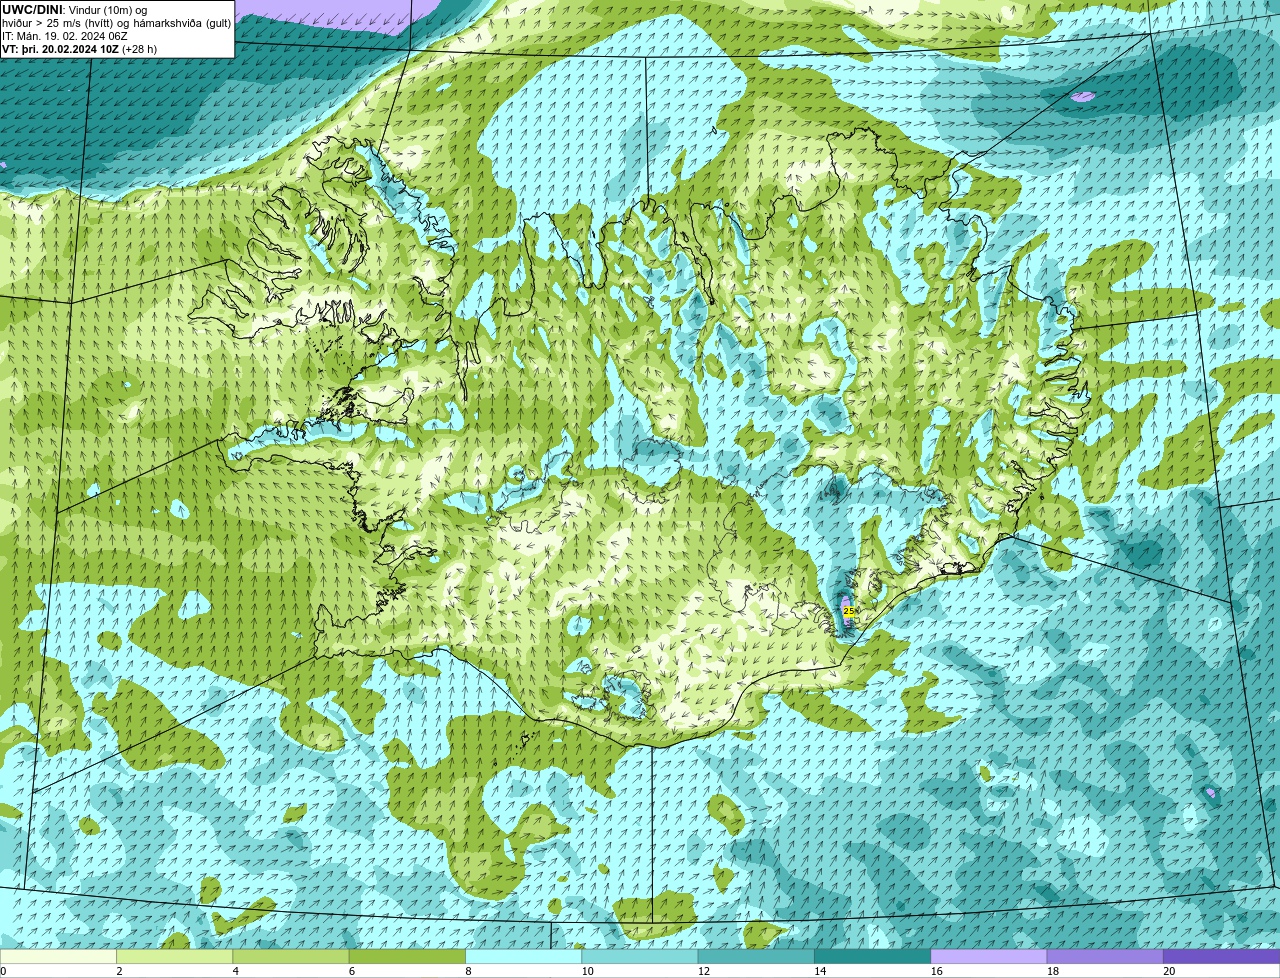Click the 16–18 m/s light lavender legend swatch
Image resolution: width=1280 pixels, height=978 pixels.
(x=989, y=956)
